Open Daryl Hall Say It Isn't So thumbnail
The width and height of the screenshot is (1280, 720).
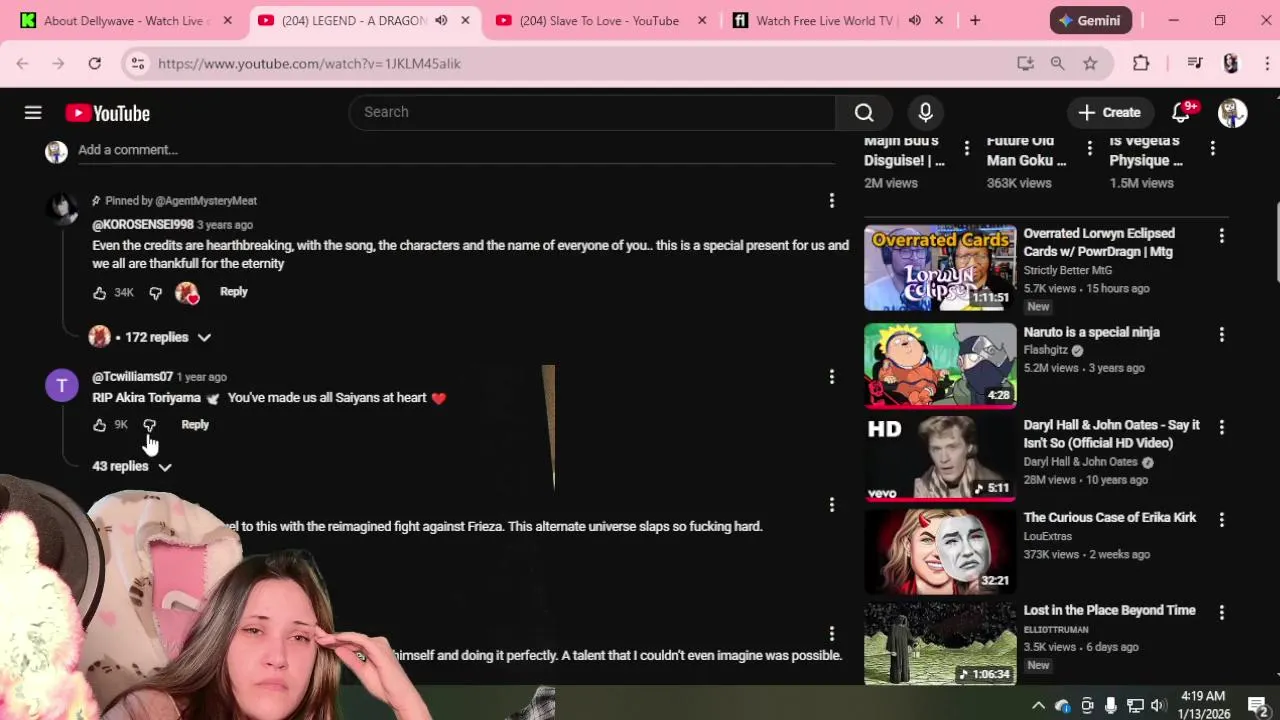tap(940, 458)
